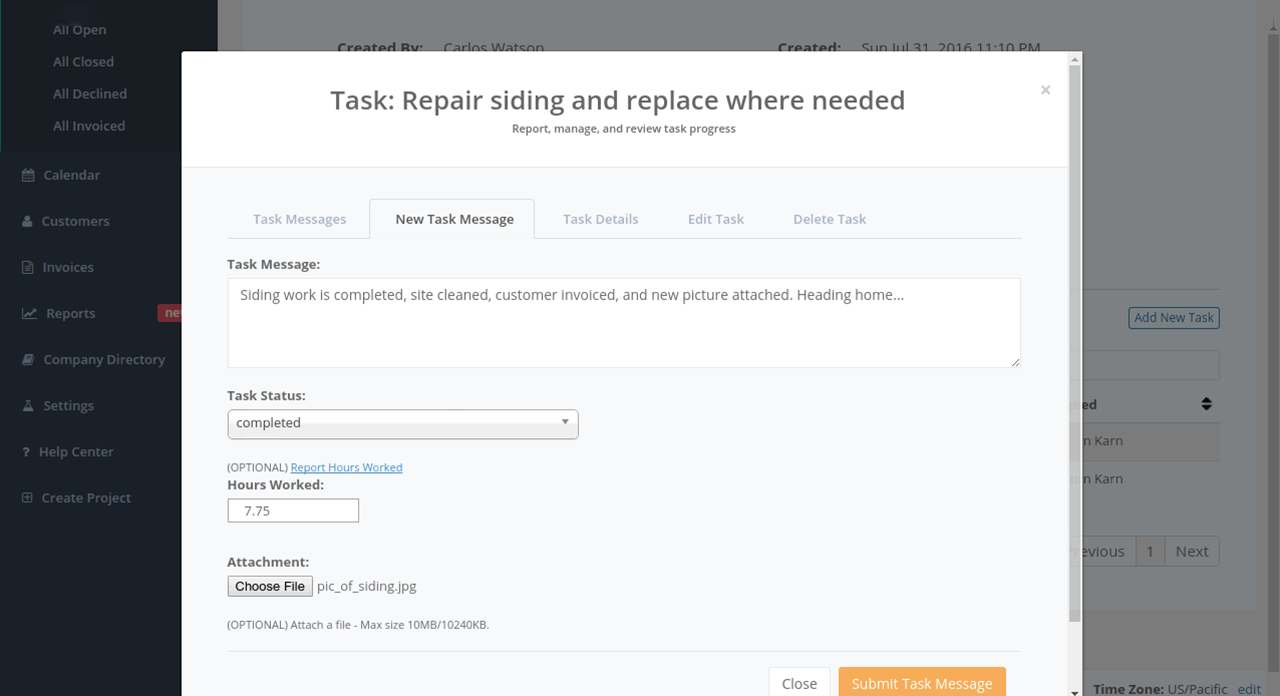Click scrollbar down arrow in the dialog
Viewport: 1280px width, 696px height.
click(1075, 691)
